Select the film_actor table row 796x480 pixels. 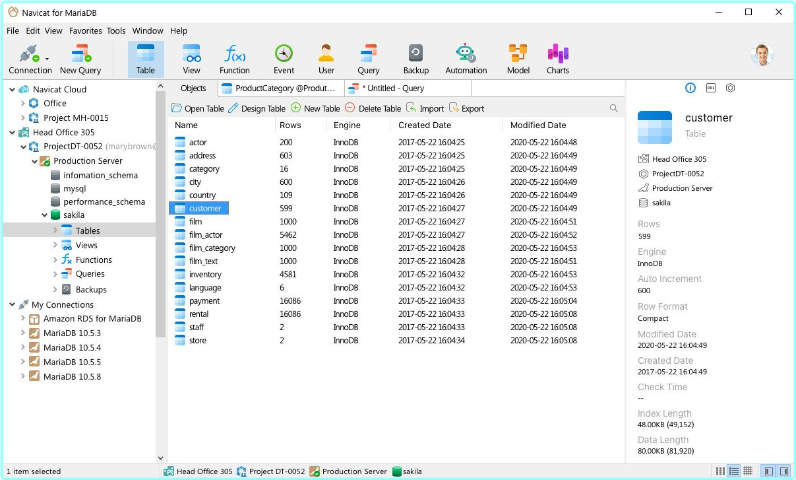pos(205,234)
